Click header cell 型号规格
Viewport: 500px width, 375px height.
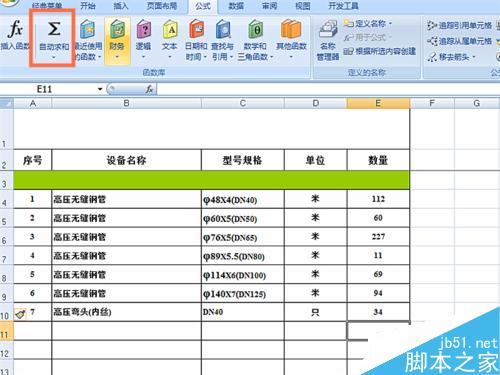[x=243, y=160]
